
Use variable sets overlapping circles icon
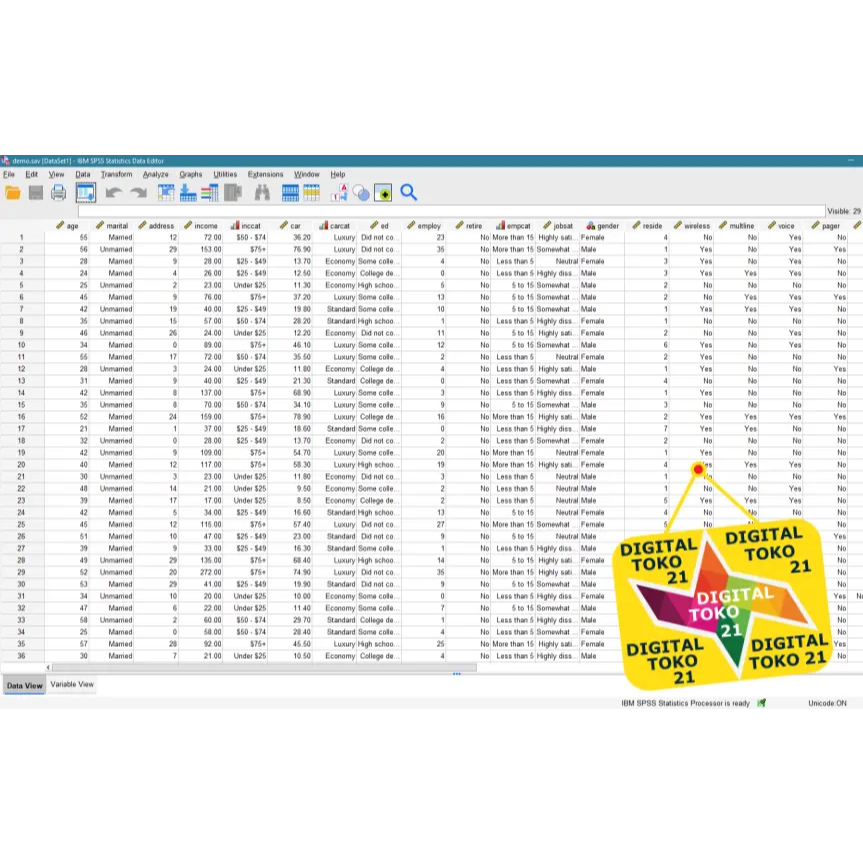(361, 193)
